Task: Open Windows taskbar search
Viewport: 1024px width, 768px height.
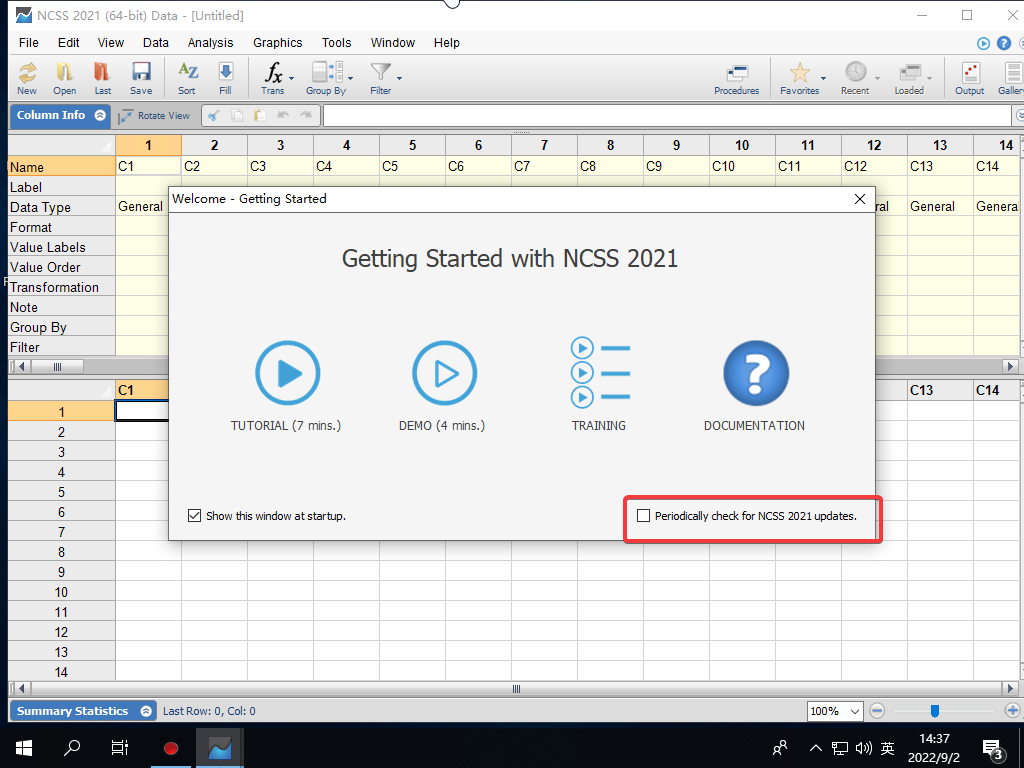Action: (72, 748)
